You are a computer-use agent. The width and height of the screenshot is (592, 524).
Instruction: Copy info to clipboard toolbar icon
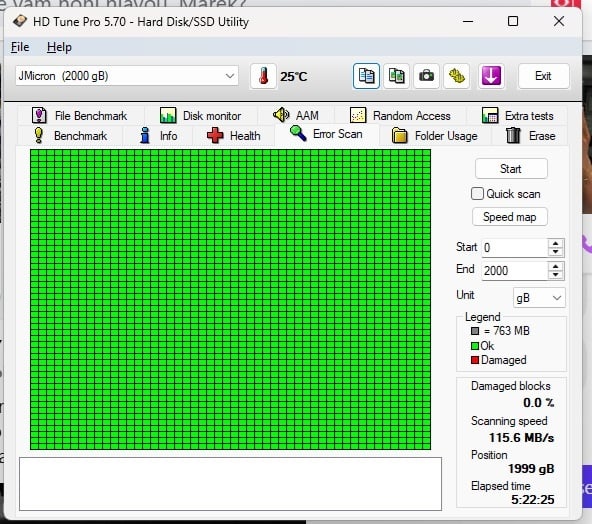(x=366, y=76)
